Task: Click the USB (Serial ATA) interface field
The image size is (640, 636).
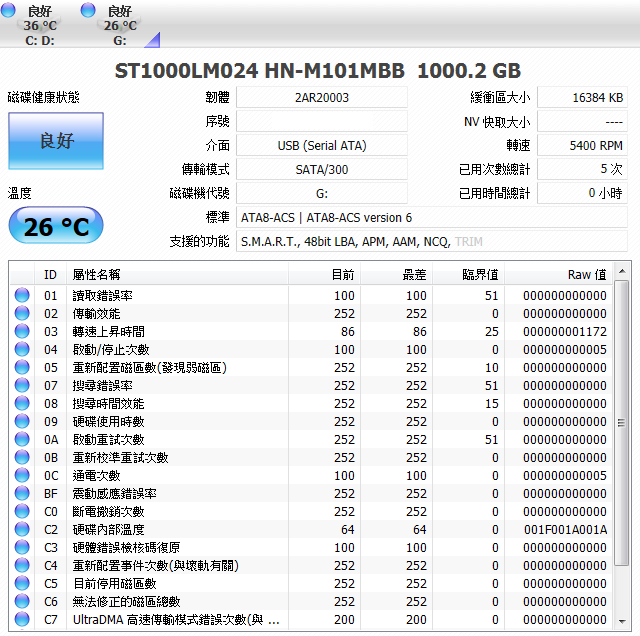Action: point(322,145)
